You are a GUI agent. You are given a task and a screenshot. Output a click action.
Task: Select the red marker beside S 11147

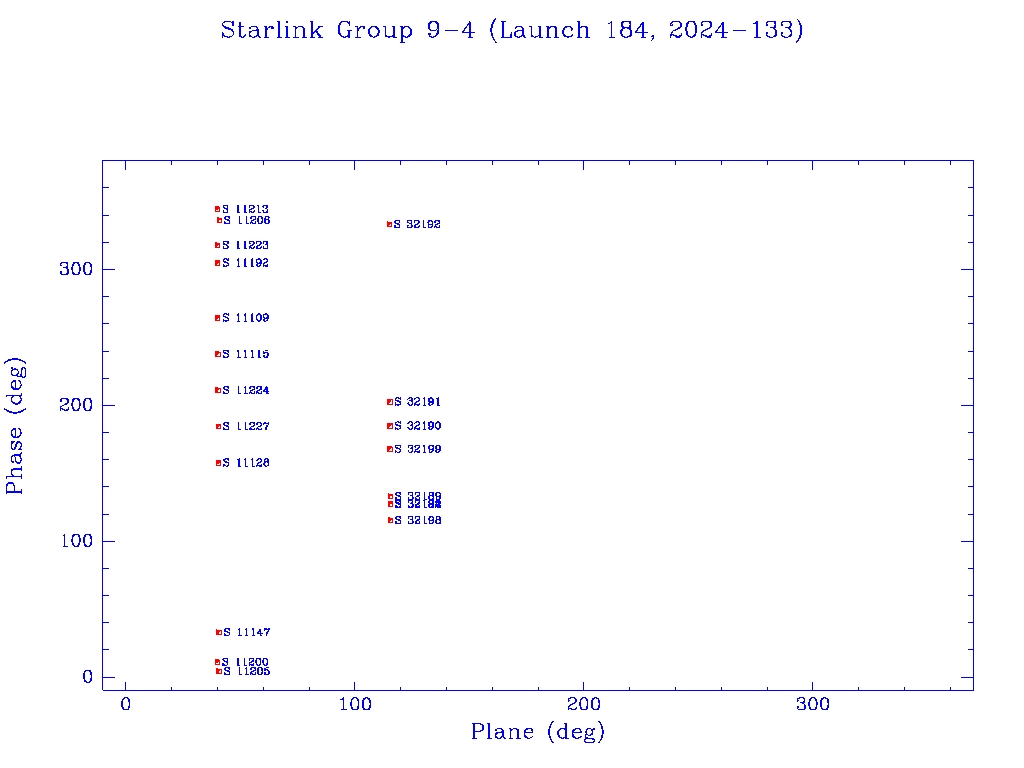219,632
